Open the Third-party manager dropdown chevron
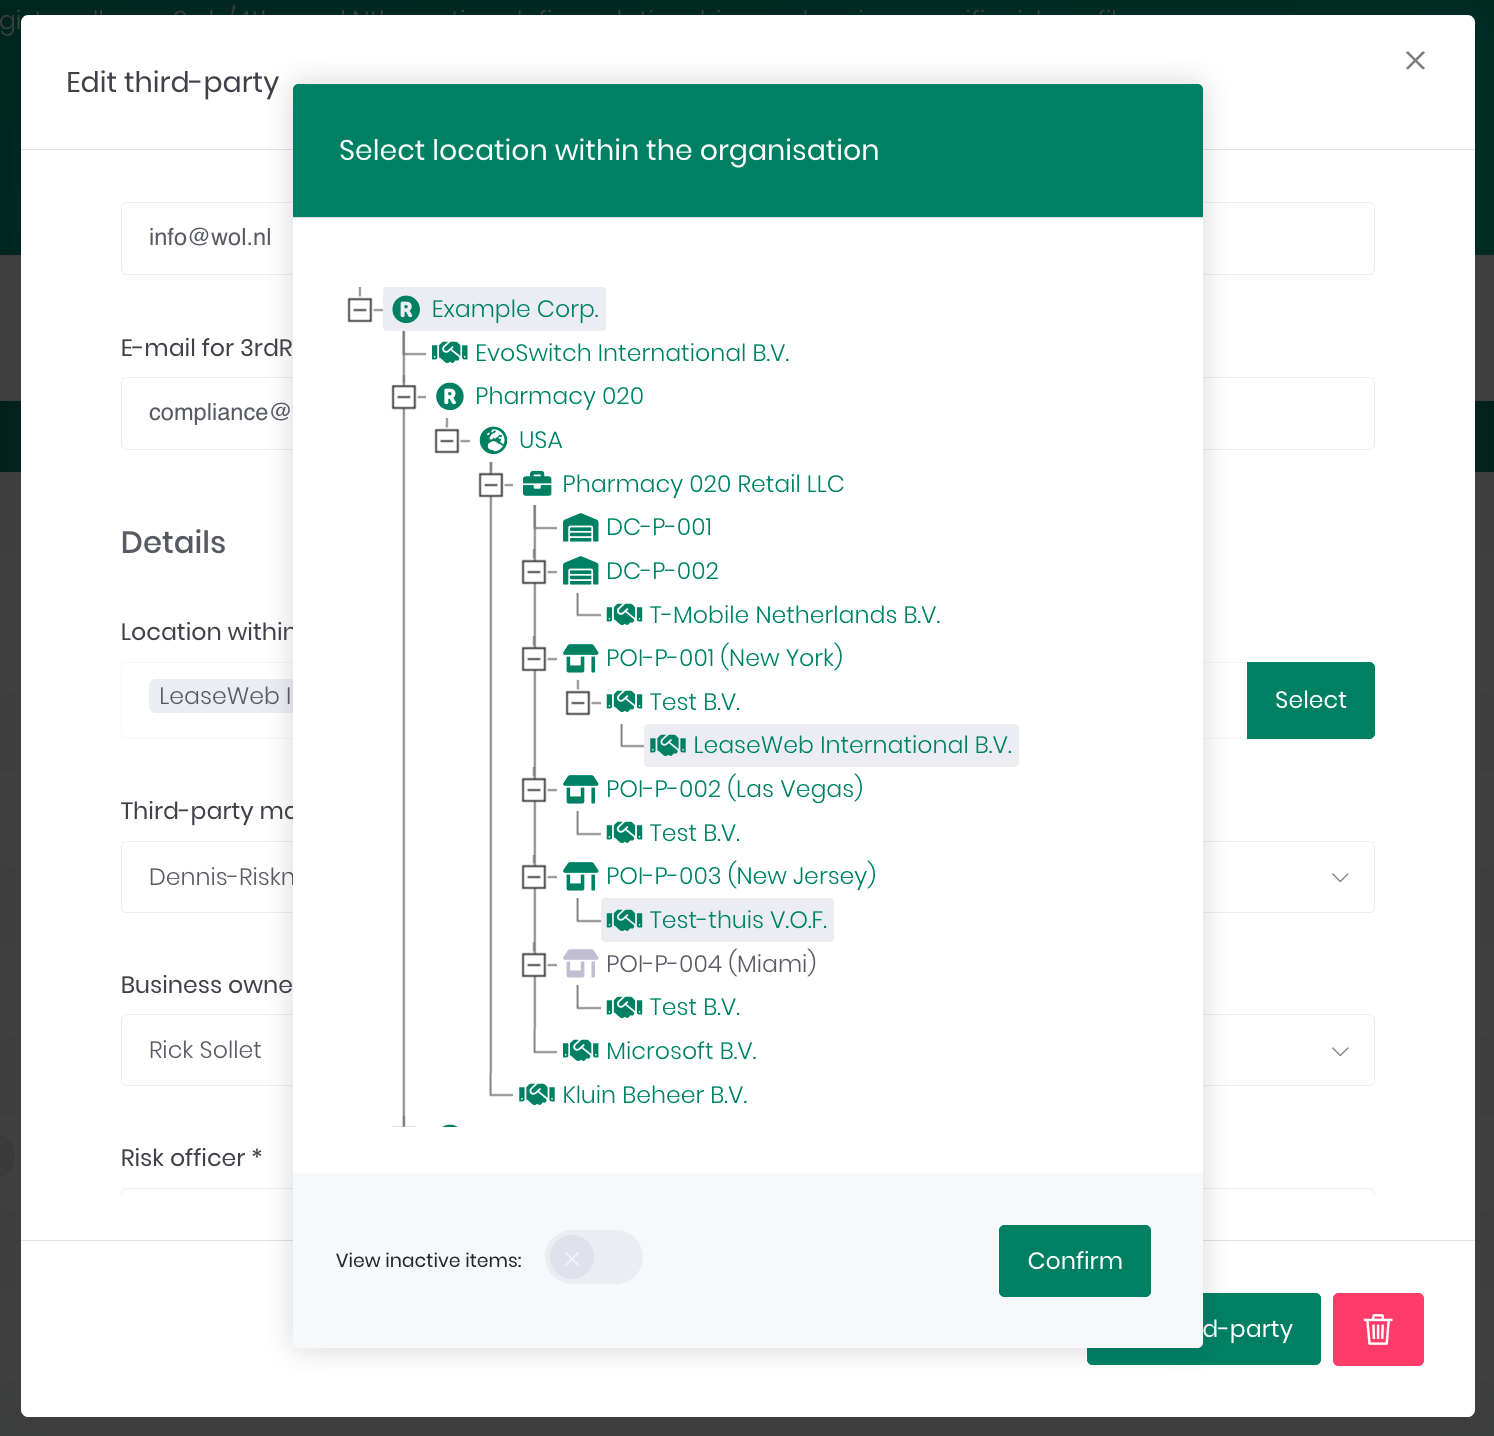The width and height of the screenshot is (1494, 1436). [1340, 877]
